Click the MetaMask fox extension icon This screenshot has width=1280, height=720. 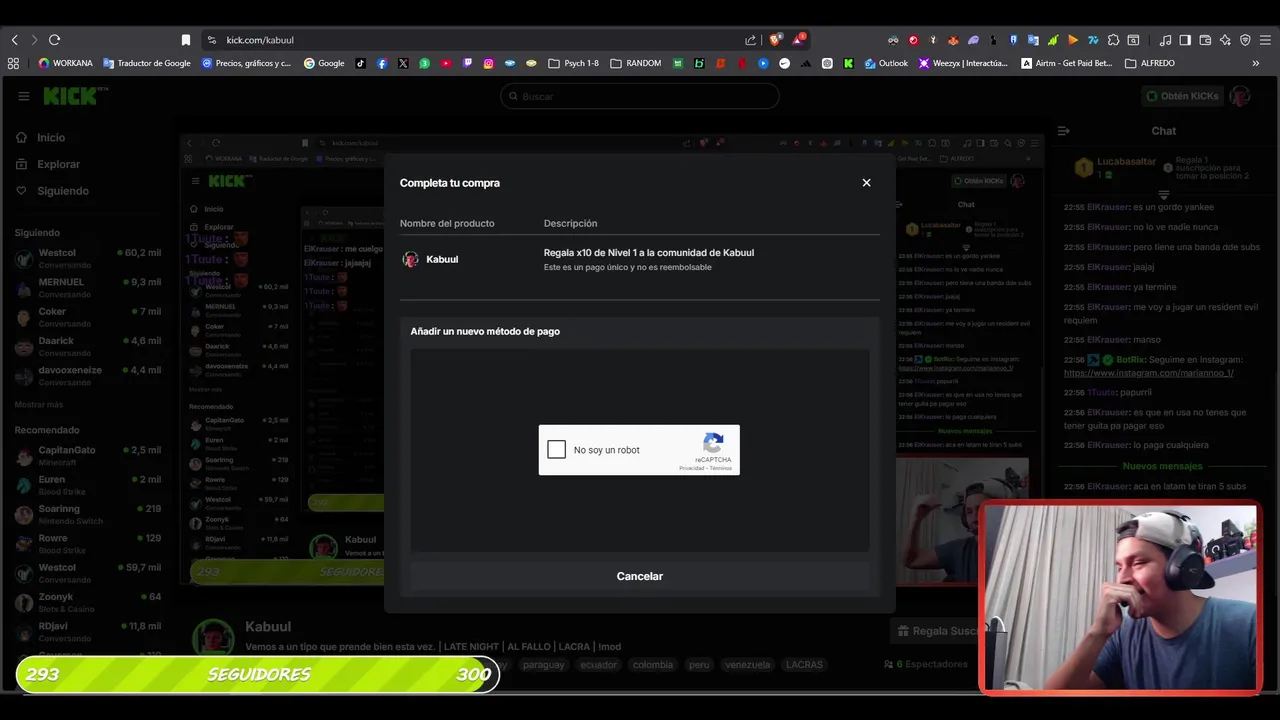coord(953,40)
